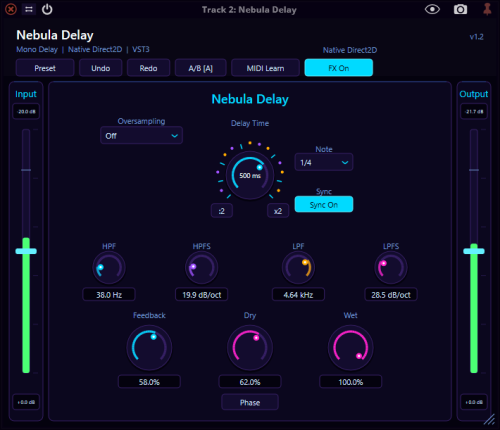This screenshot has height=430, width=500.
Task: Click the Output peak readout -21.7 dB
Action: point(474,111)
